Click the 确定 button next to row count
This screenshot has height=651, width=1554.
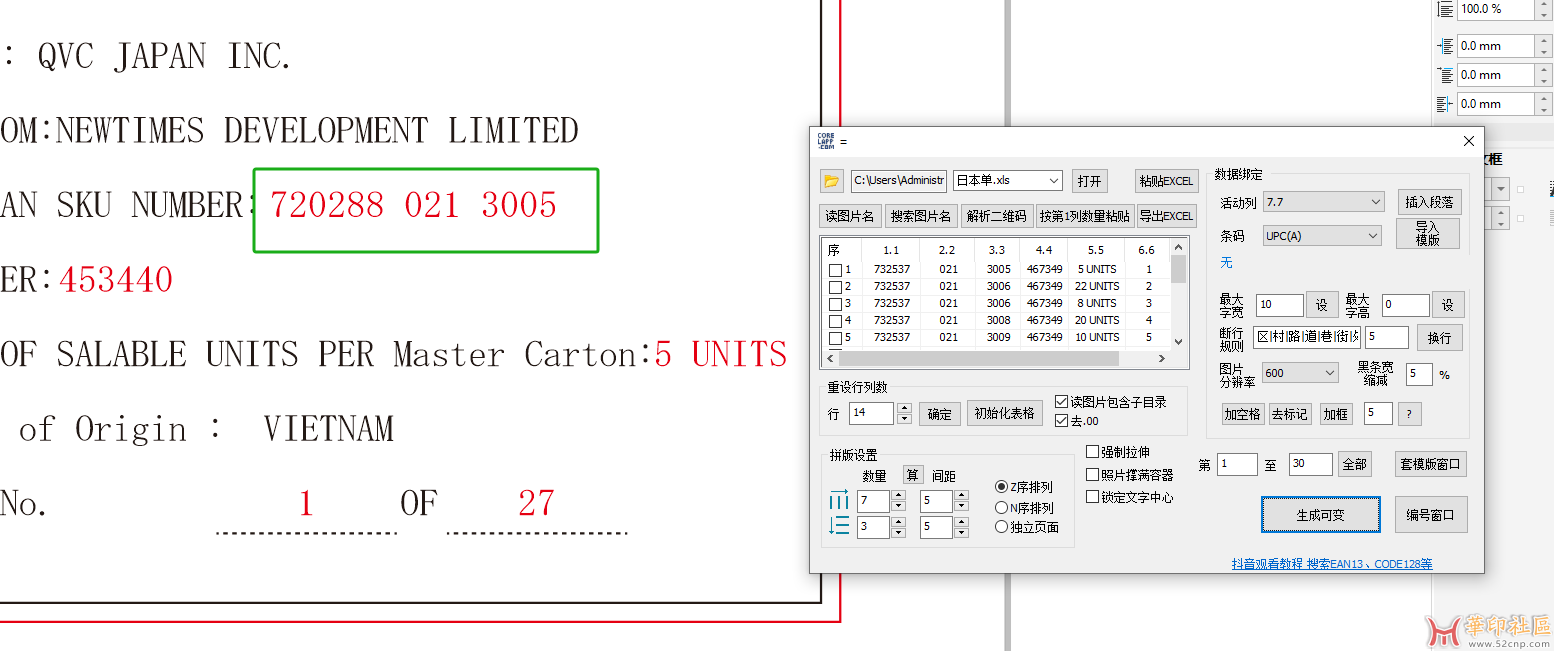click(939, 414)
